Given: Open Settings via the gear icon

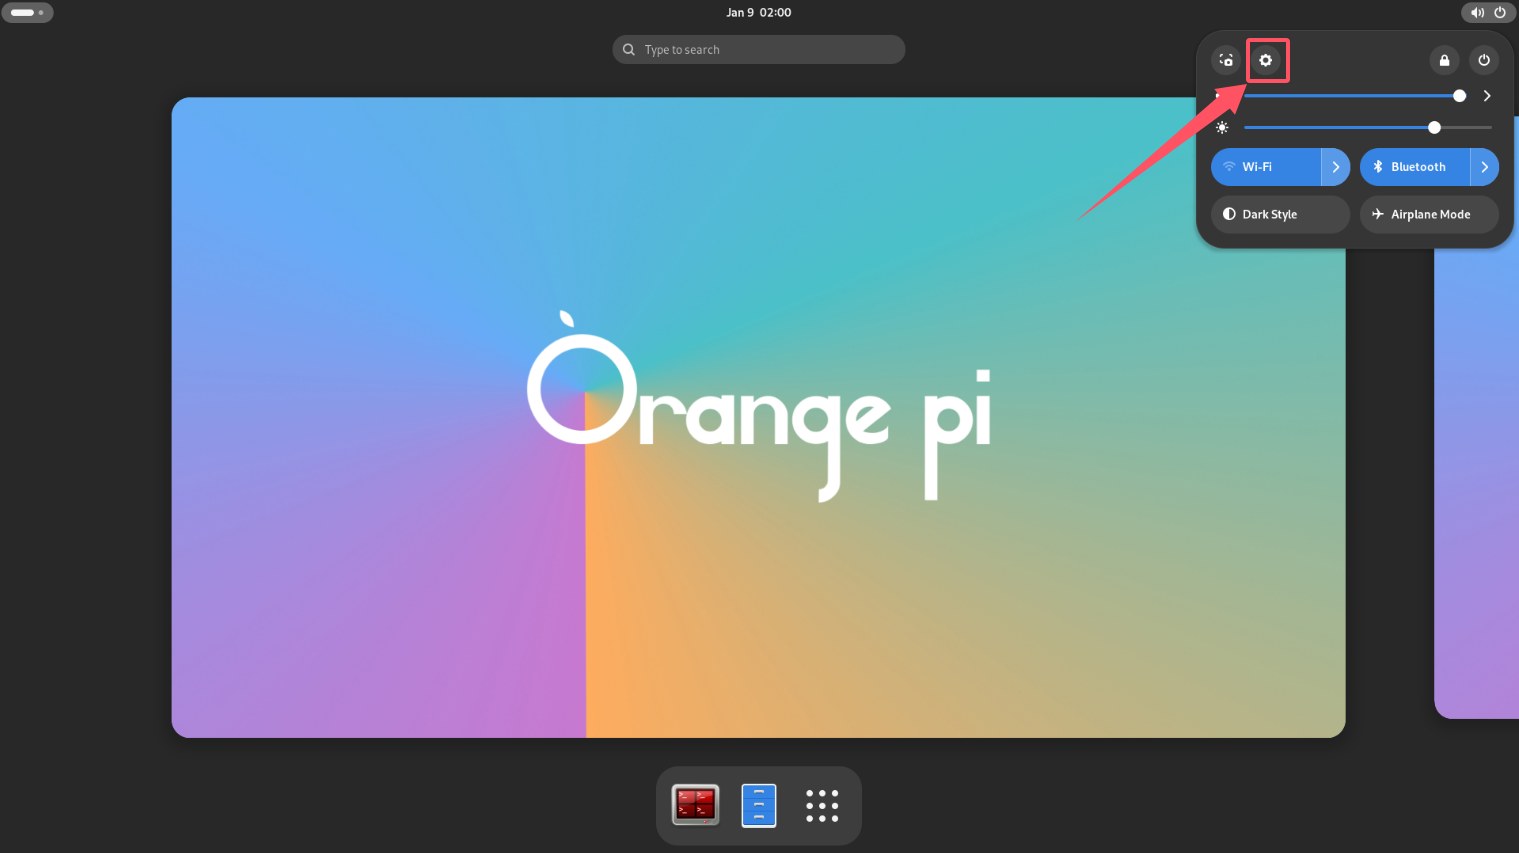Looking at the screenshot, I should point(1266,60).
